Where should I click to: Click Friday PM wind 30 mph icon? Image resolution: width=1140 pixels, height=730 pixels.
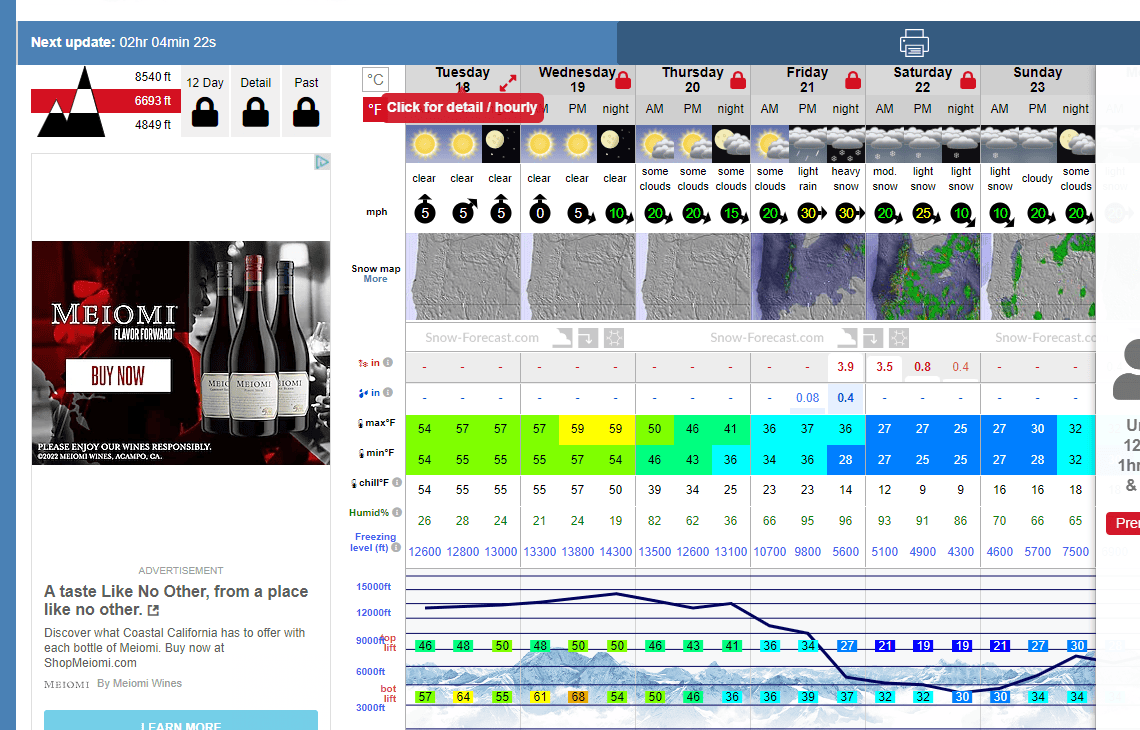(x=811, y=213)
